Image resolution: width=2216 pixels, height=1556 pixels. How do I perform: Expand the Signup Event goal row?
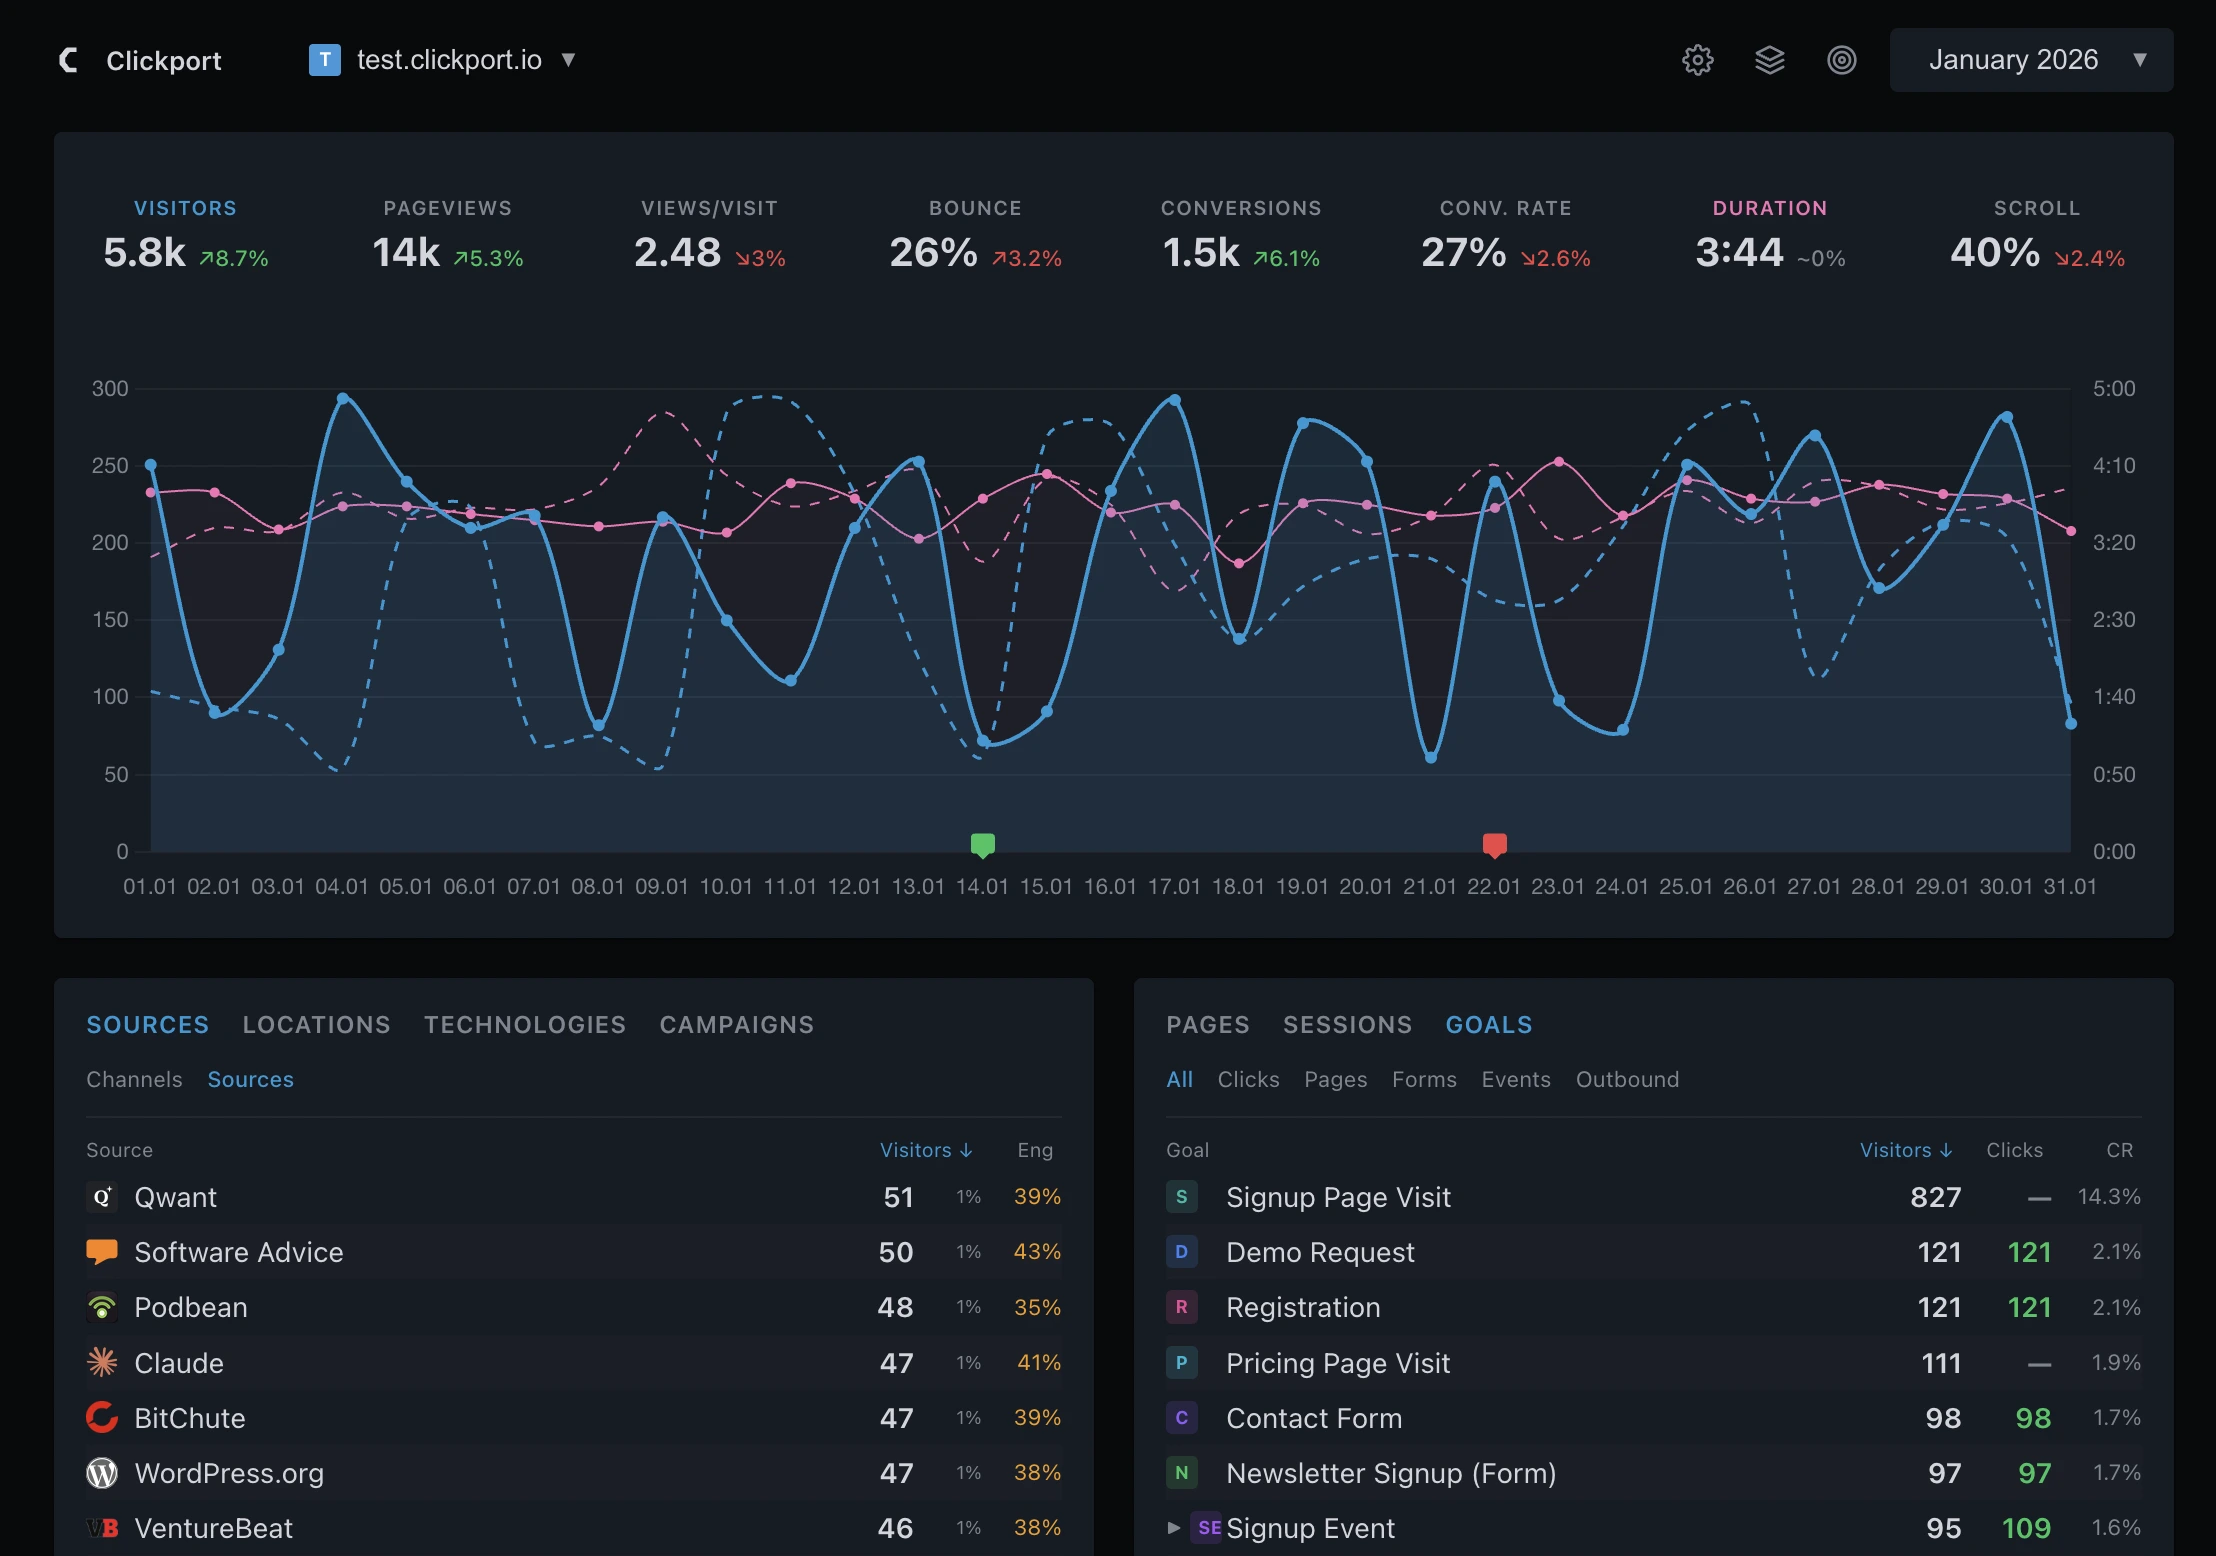pos(1171,1528)
